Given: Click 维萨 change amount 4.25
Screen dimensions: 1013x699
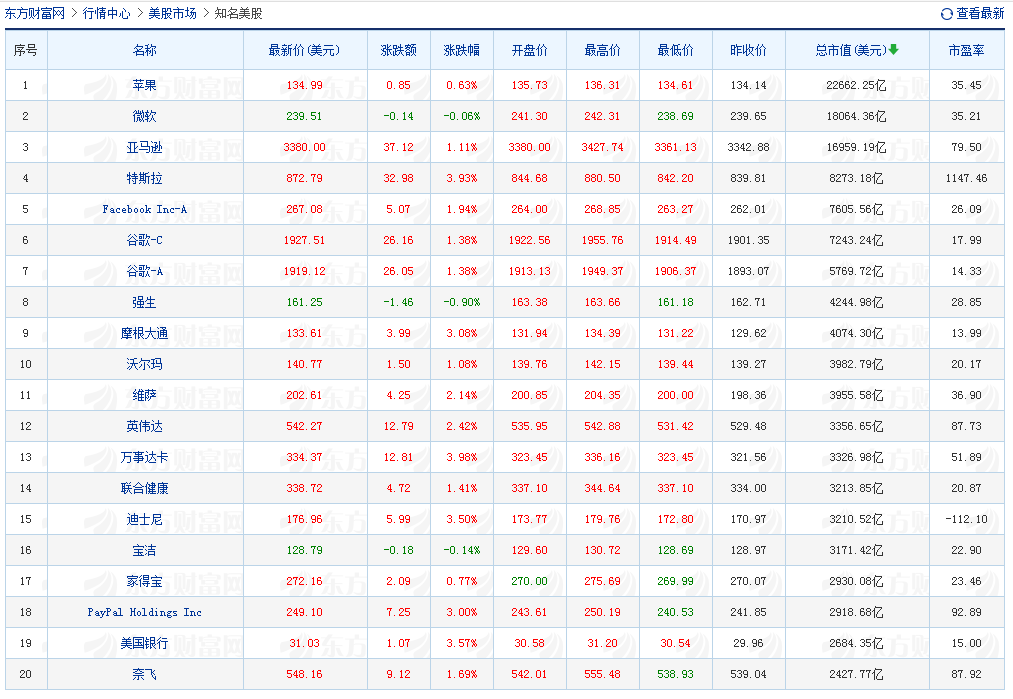Looking at the screenshot, I should pyautogui.click(x=399, y=395).
